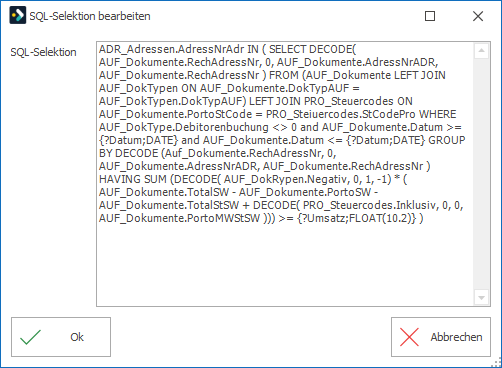Screen dimensions: 502x368
Task: Click 'AUF_DokRypen.Negativ' in the query
Action: coord(286,179)
